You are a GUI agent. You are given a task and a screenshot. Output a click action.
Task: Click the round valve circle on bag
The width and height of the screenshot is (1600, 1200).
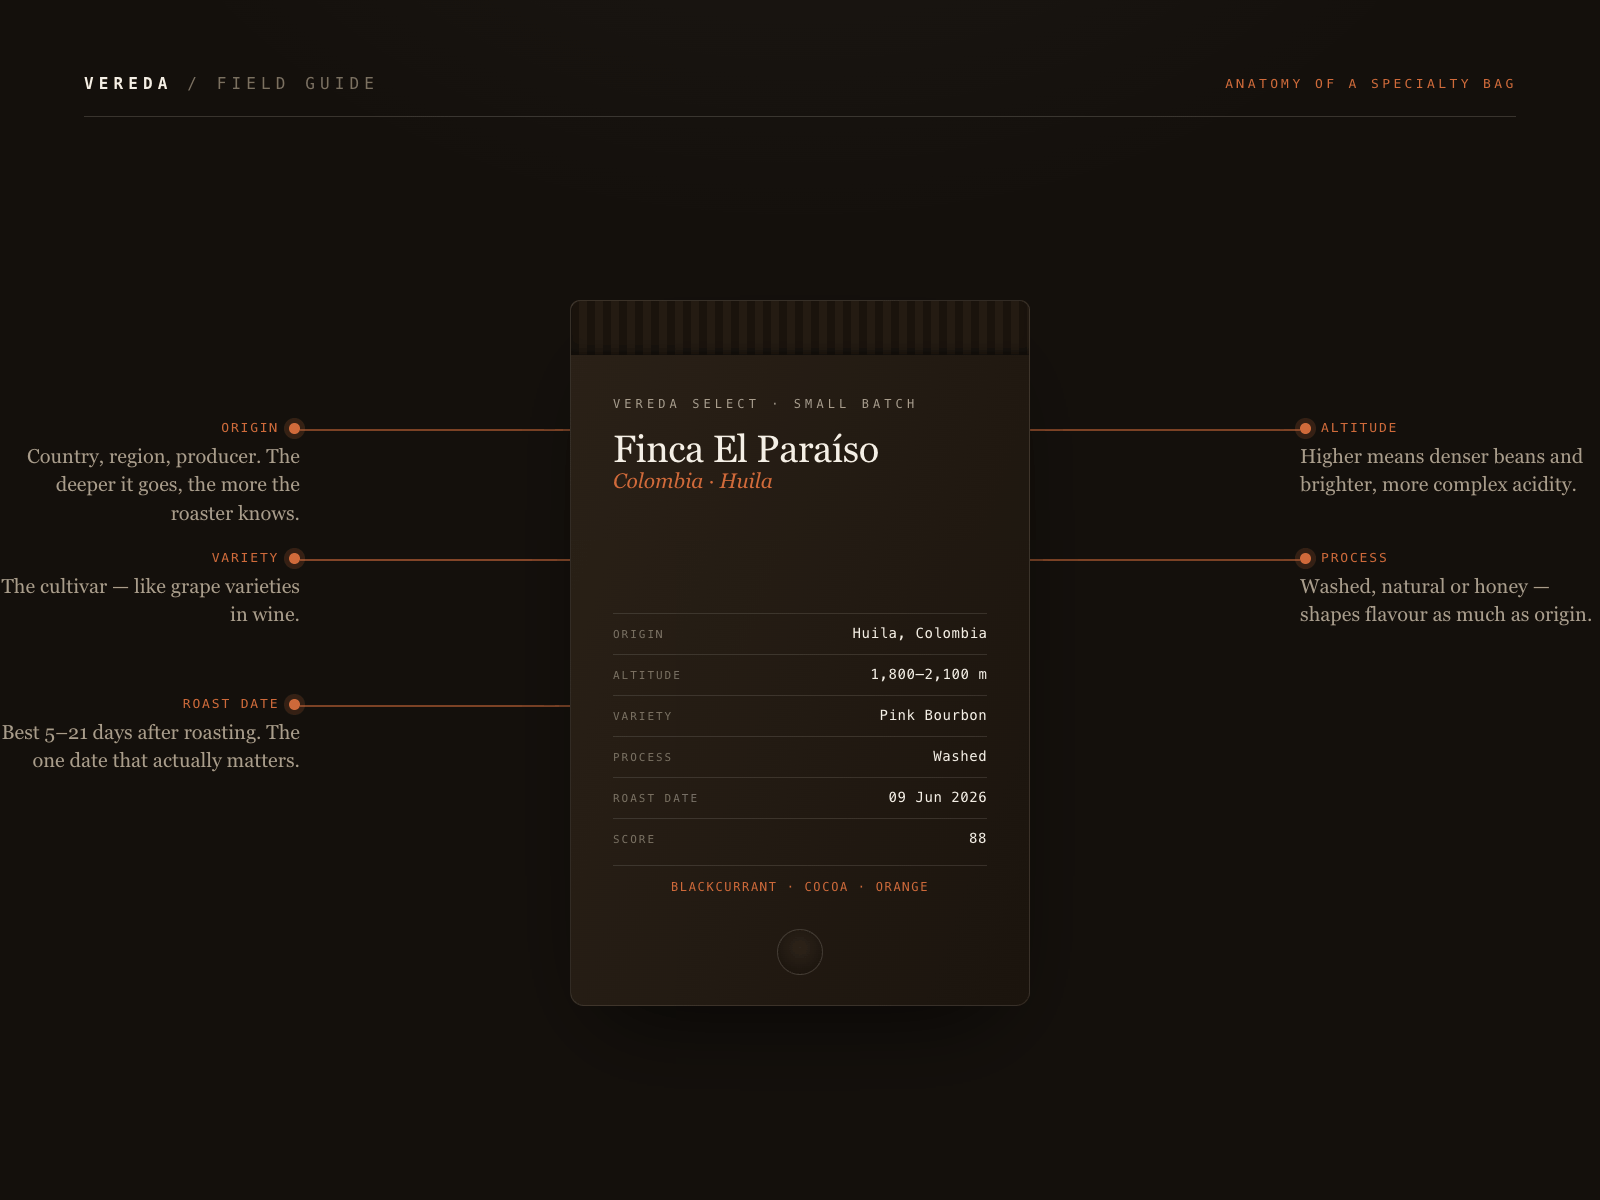click(x=800, y=952)
